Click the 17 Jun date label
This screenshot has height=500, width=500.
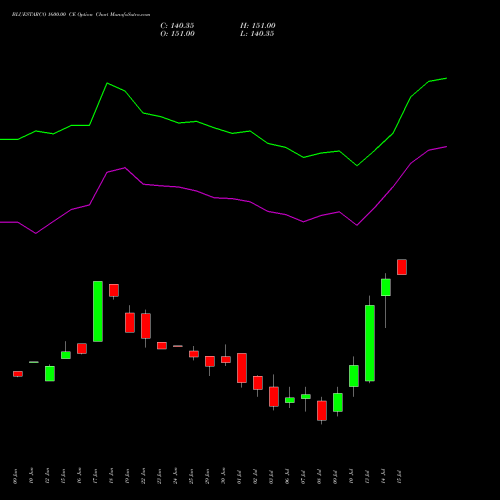point(96,476)
